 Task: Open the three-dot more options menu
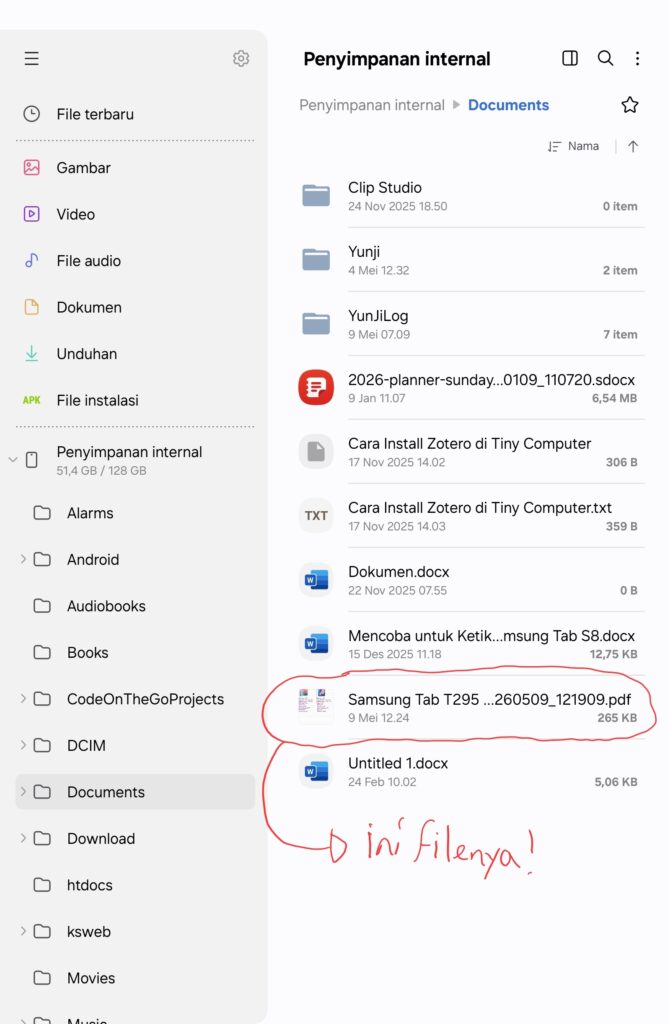coord(637,59)
